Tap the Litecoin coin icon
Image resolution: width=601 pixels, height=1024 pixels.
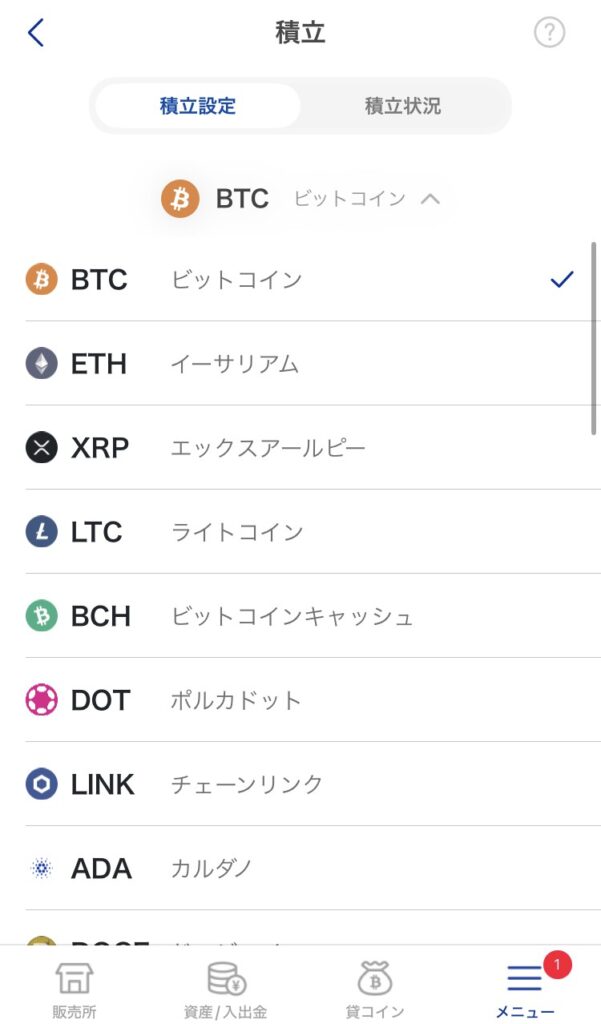tap(42, 532)
